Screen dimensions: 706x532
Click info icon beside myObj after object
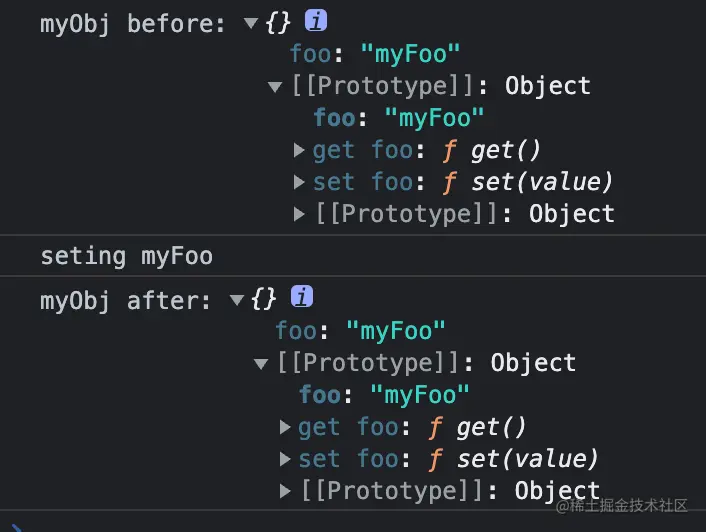[x=301, y=297]
